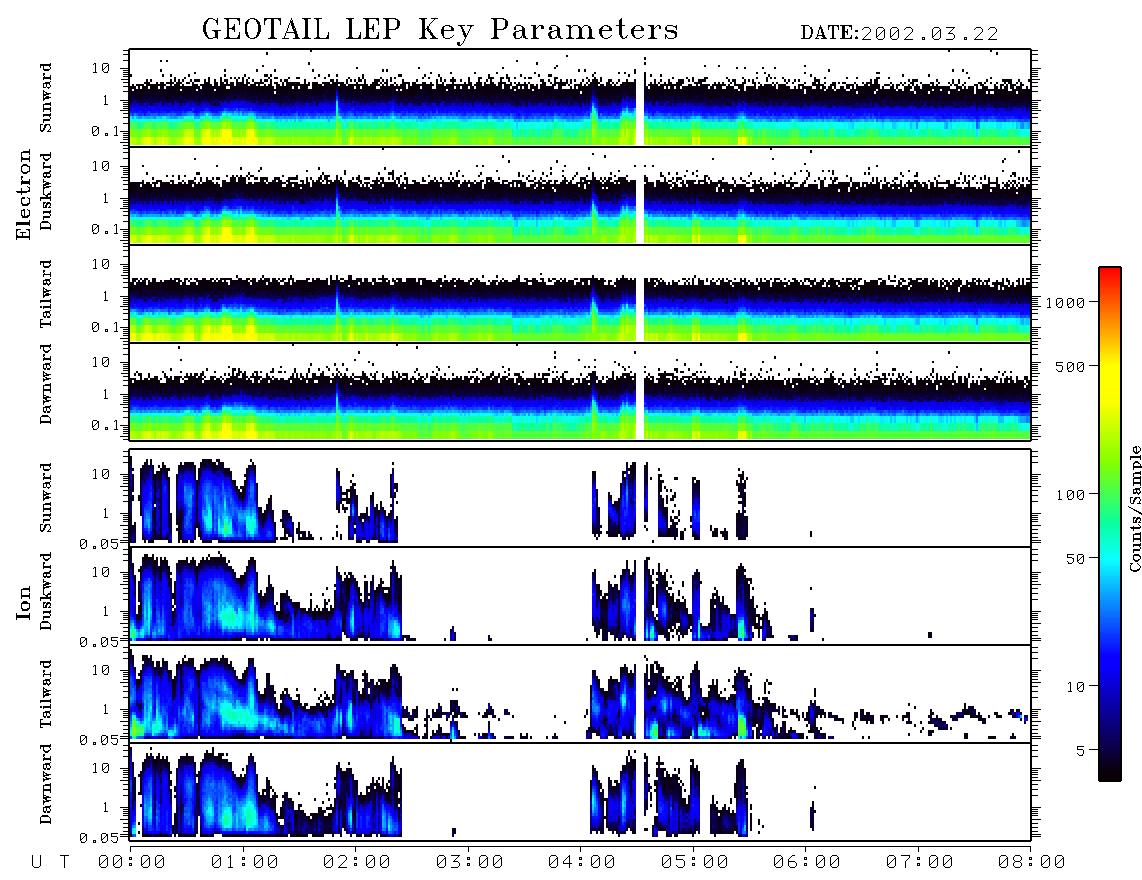Click the "Counts/Sample" color bar title
Screen dimensions: 1142x880
(1135, 508)
